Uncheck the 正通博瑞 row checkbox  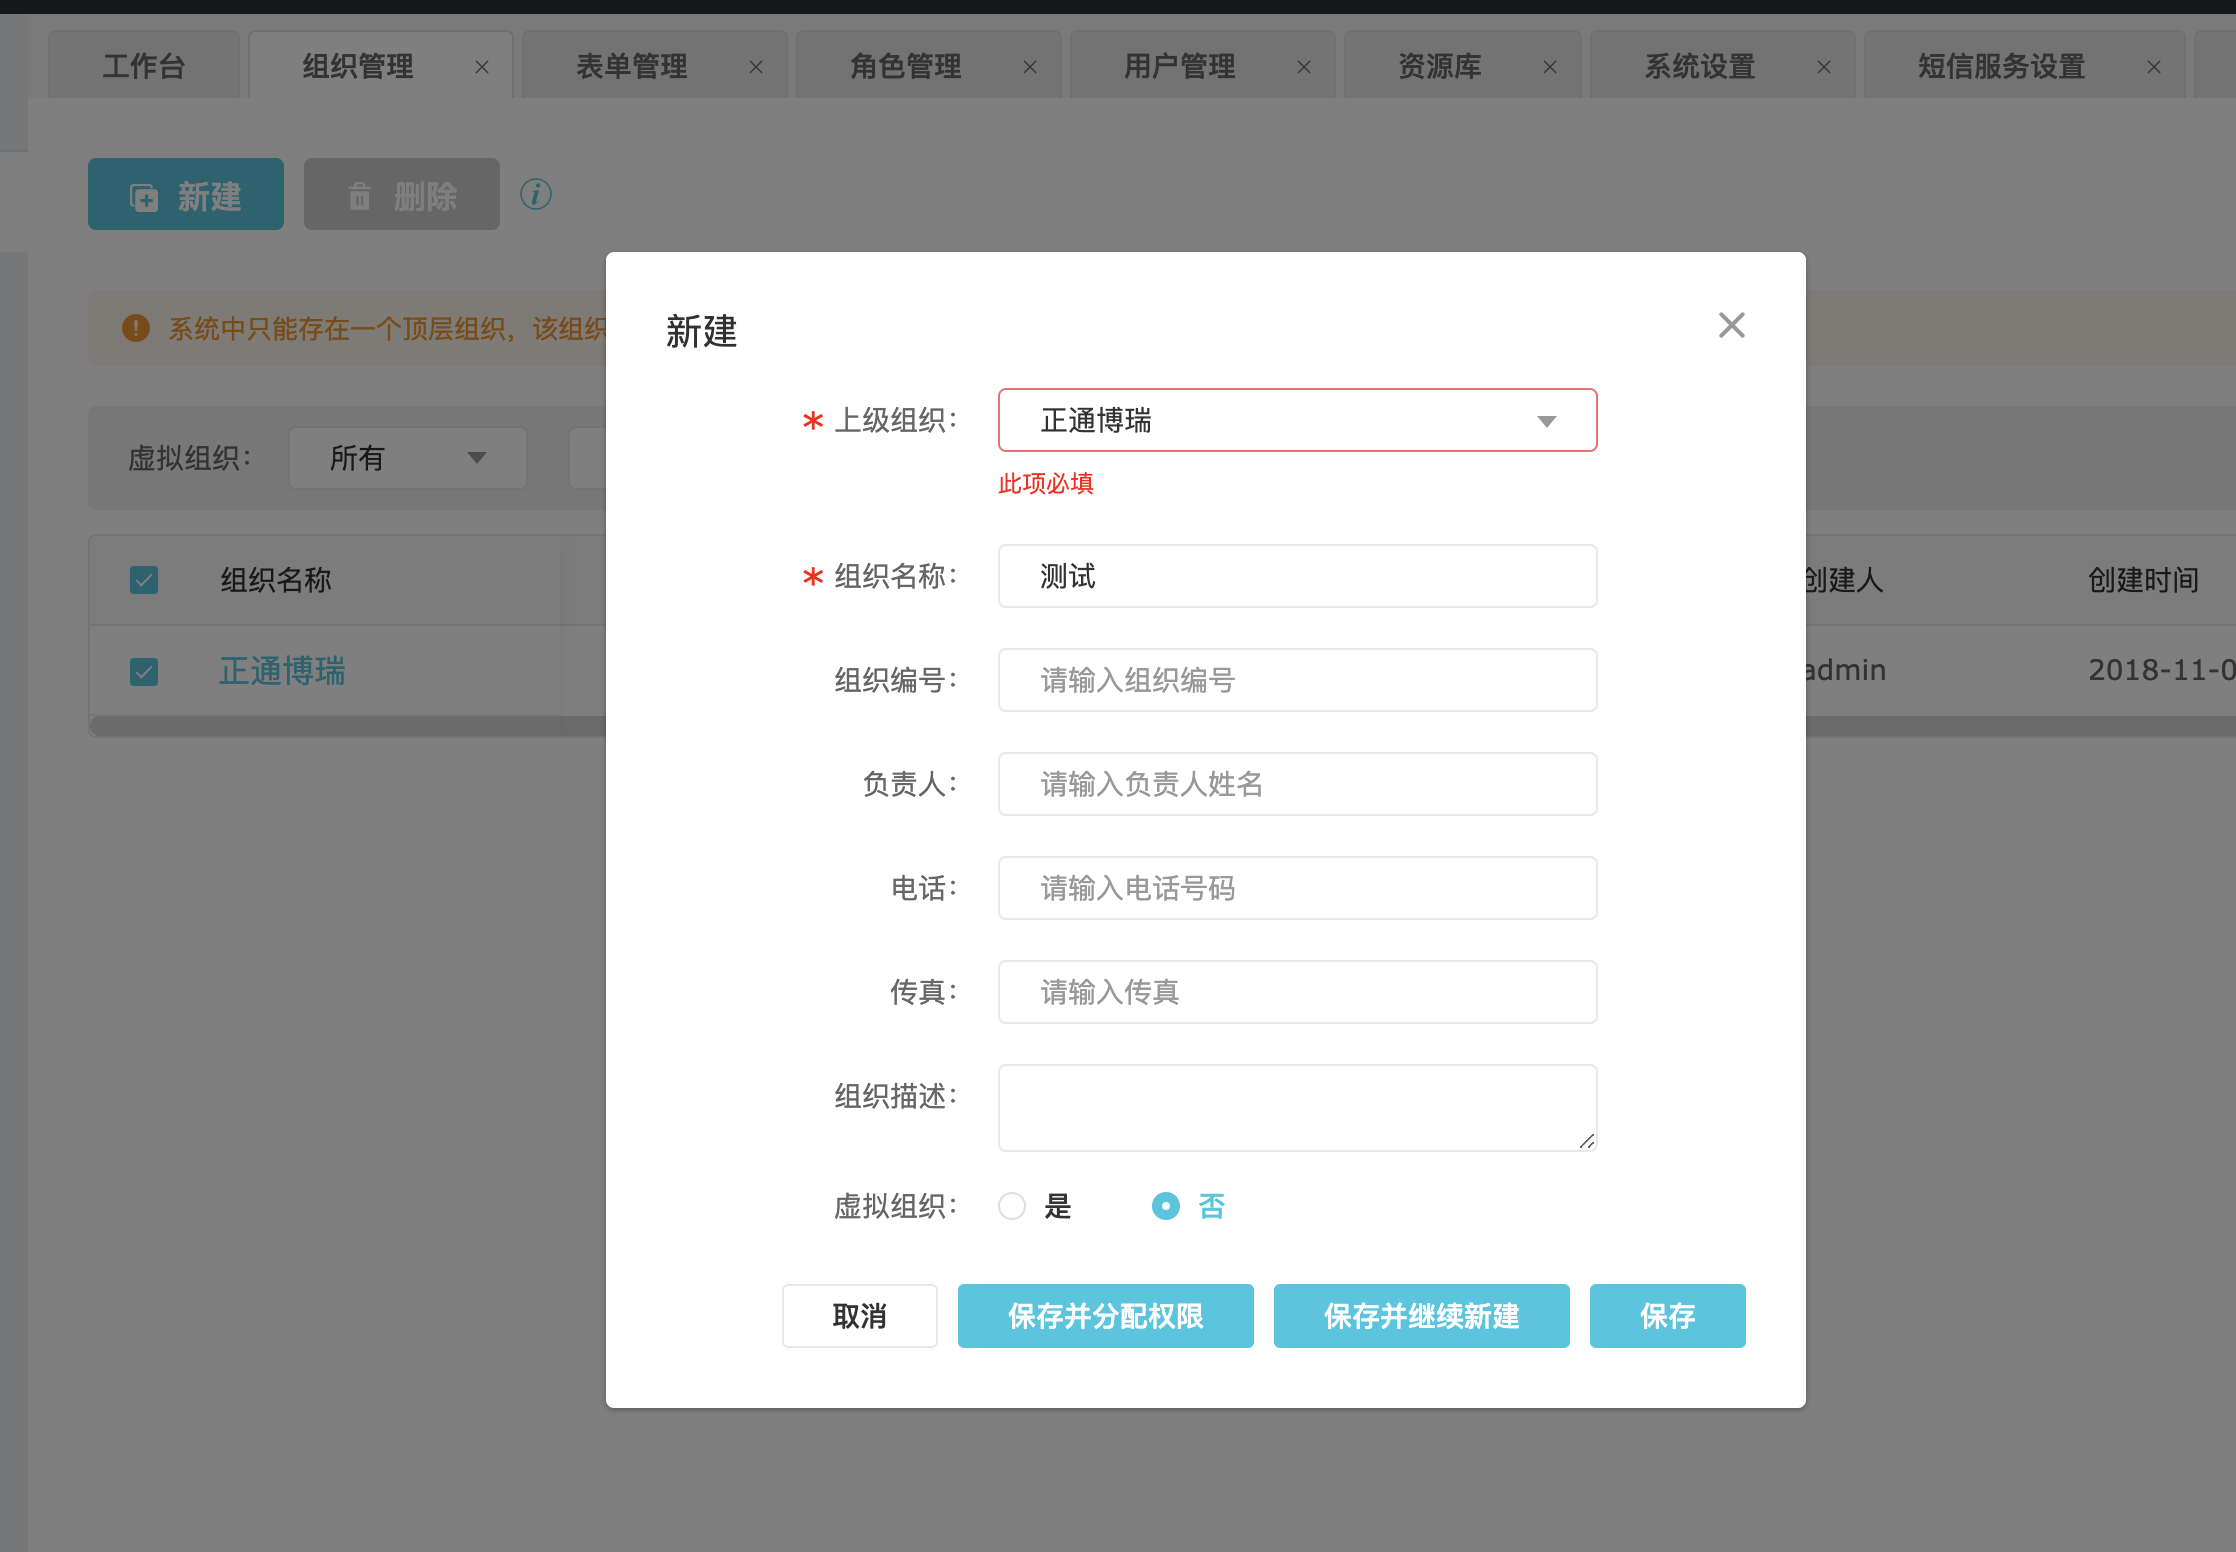pyautogui.click(x=144, y=671)
